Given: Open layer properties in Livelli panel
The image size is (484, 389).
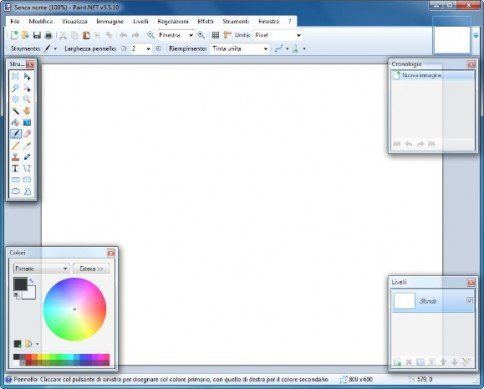Looking at the screenshot, I should tap(466, 362).
